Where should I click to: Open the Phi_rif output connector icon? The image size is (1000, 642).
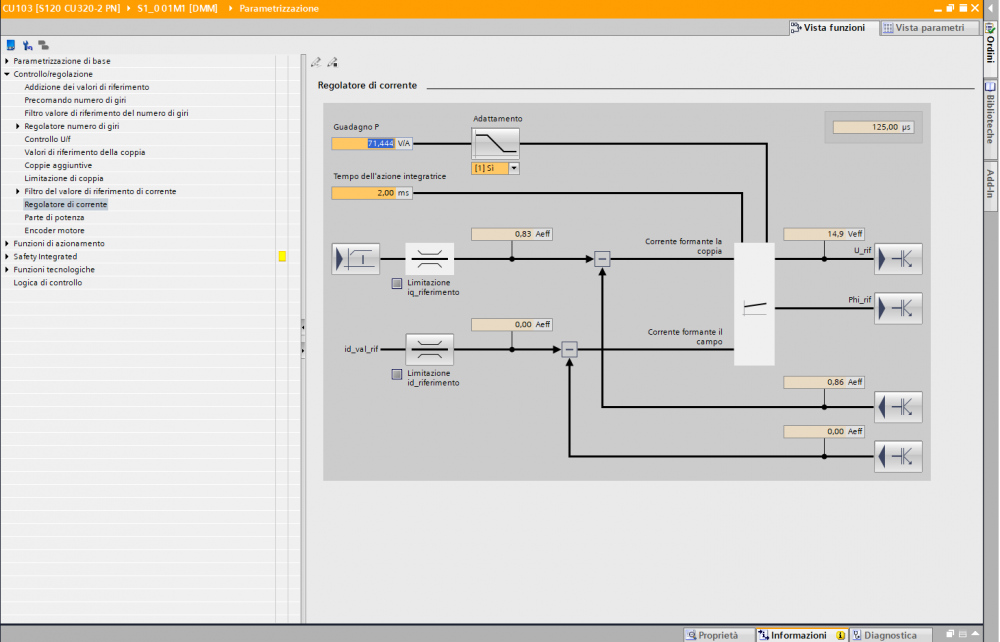pyautogui.click(x=898, y=309)
